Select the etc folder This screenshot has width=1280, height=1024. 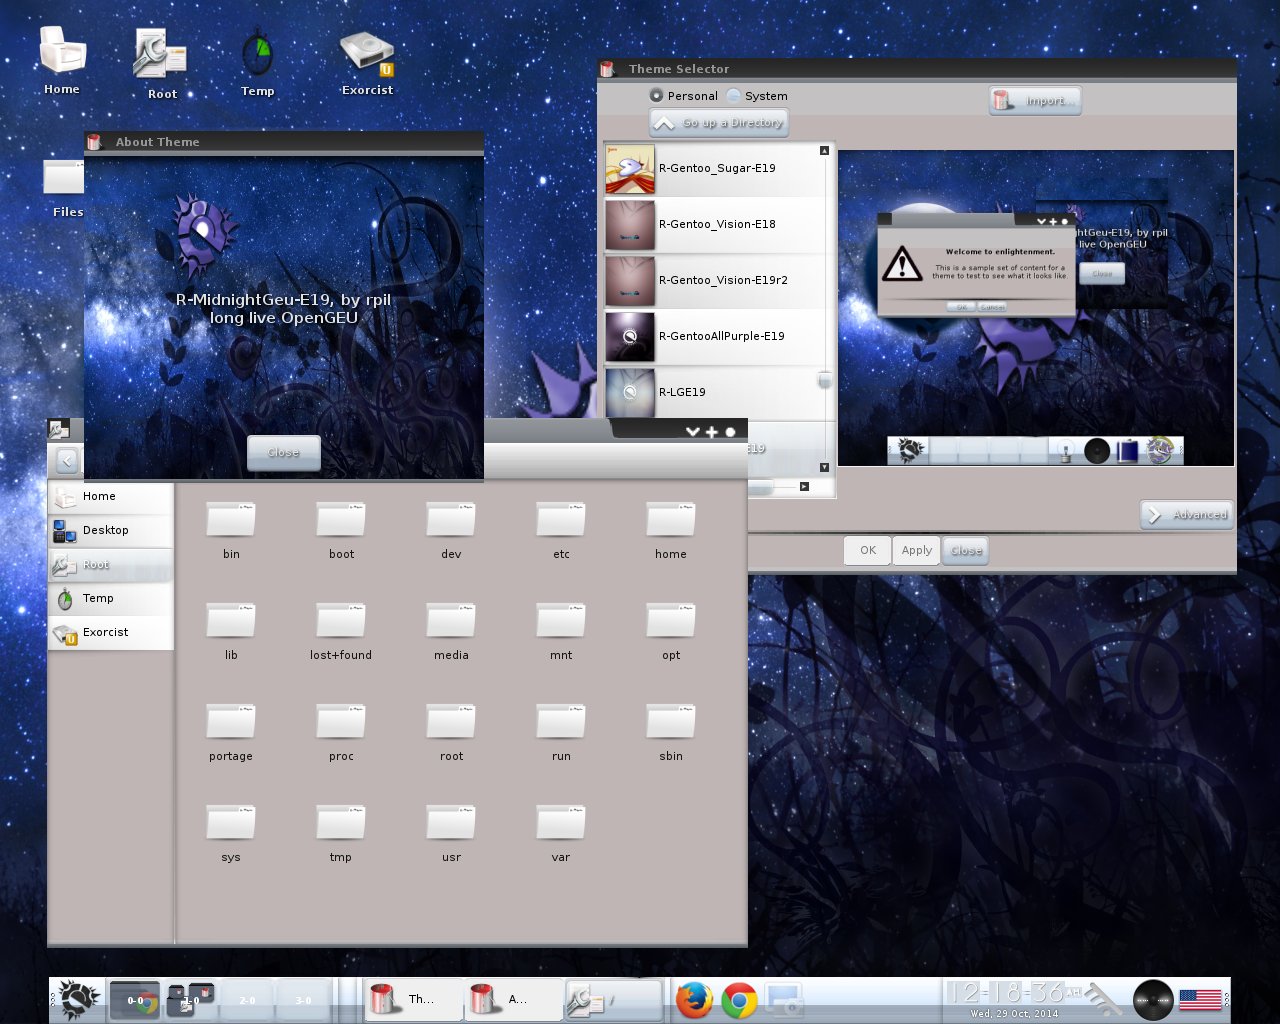pos(561,530)
